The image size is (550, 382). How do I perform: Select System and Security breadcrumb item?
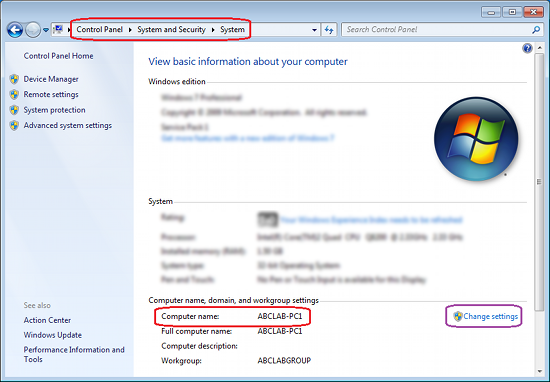[171, 29]
